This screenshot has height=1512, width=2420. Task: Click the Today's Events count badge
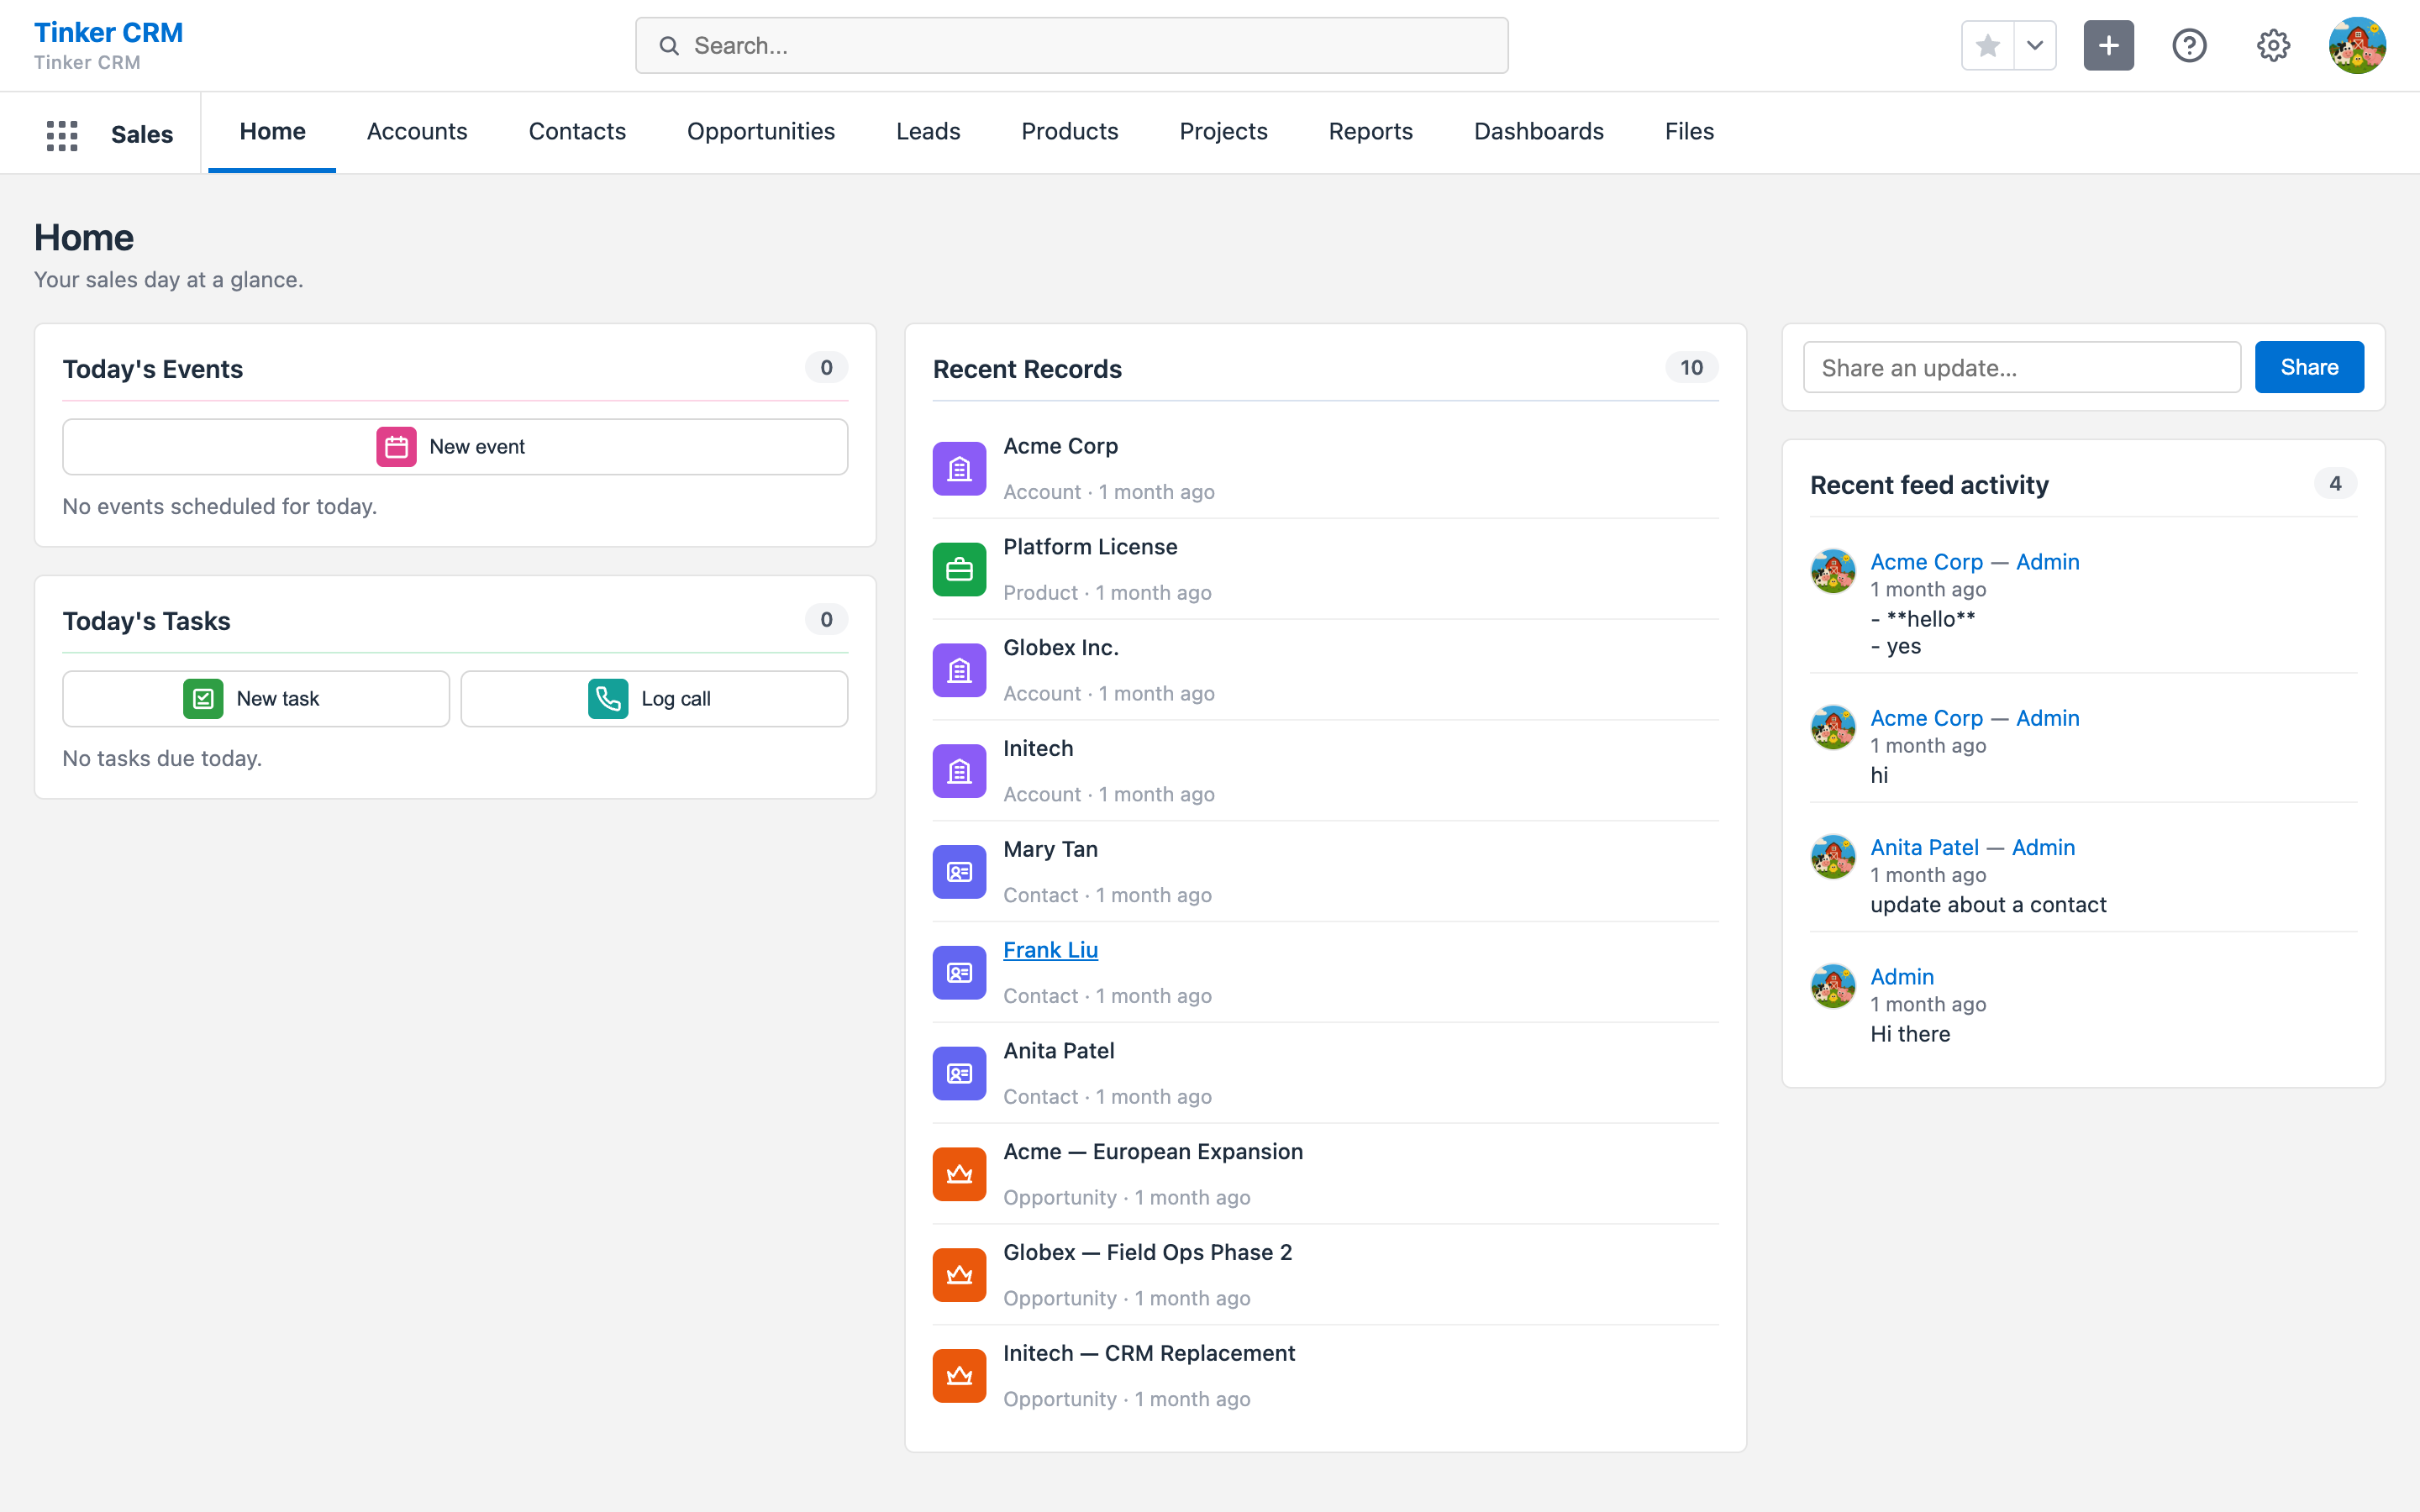tap(826, 368)
